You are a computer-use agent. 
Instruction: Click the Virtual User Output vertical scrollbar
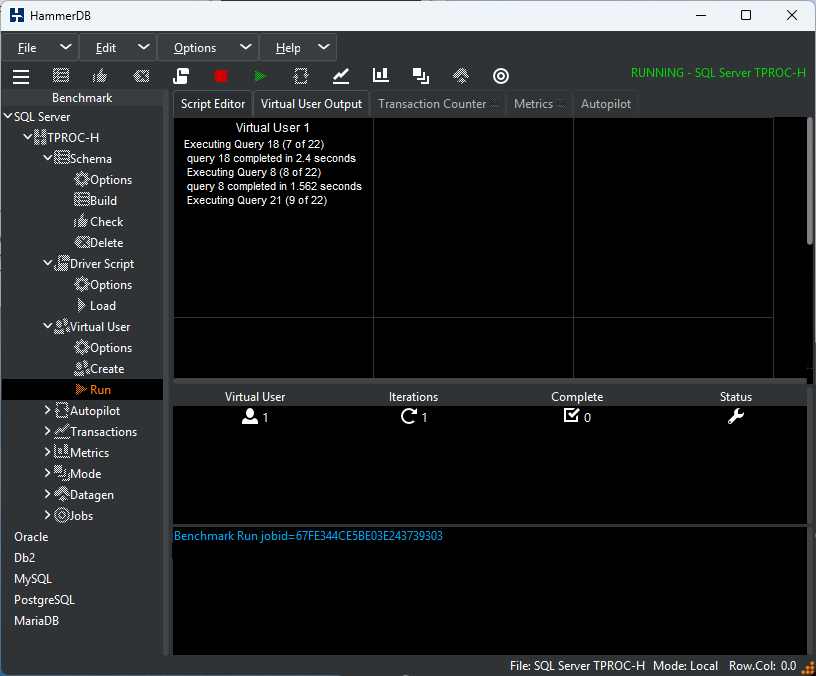[810, 180]
